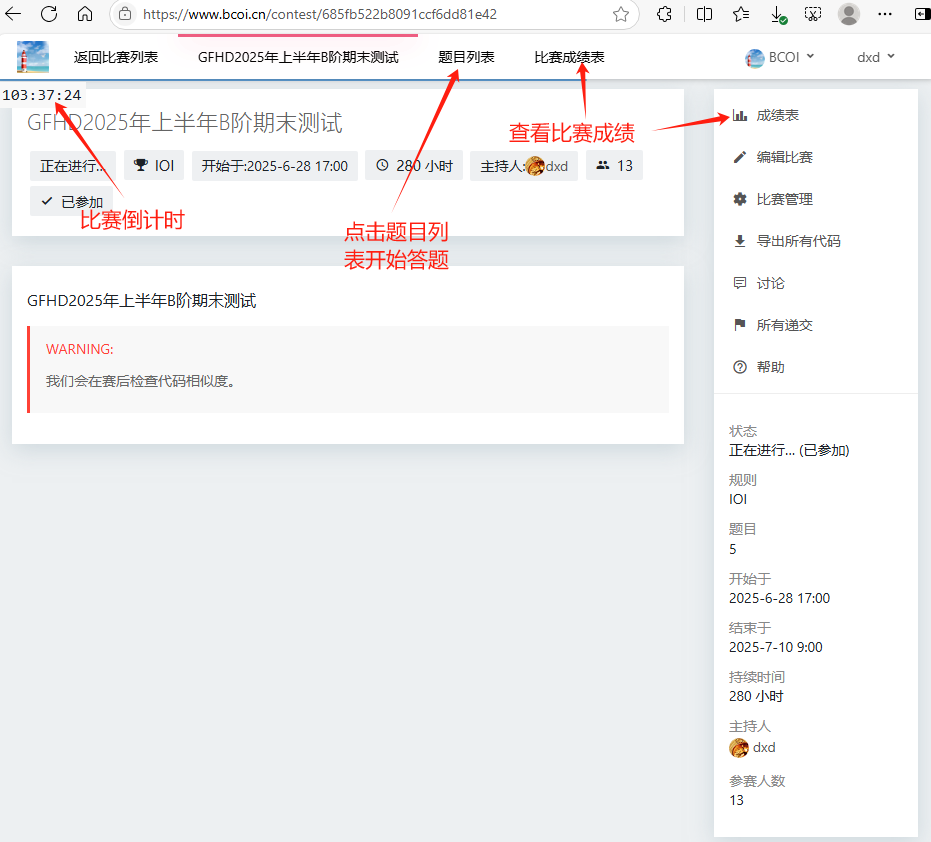Click the 我们会在赛后检查代码相似度 notice text
This screenshot has width=931, height=842.
click(x=141, y=381)
